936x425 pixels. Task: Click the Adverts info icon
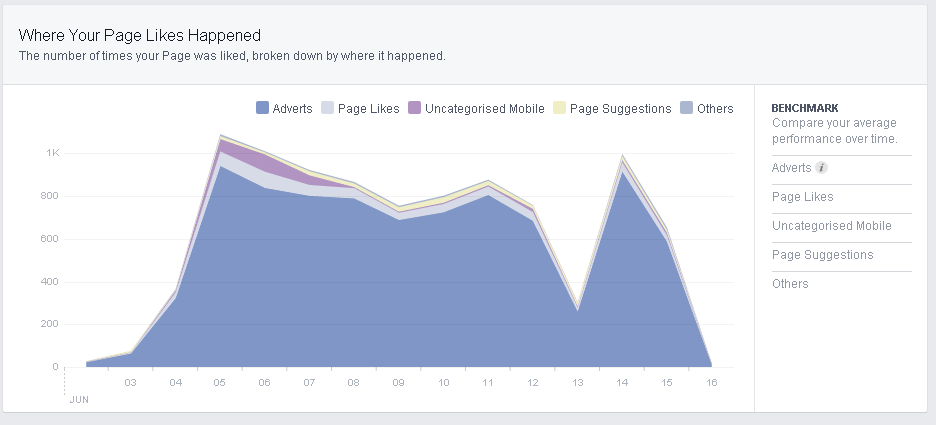point(821,168)
